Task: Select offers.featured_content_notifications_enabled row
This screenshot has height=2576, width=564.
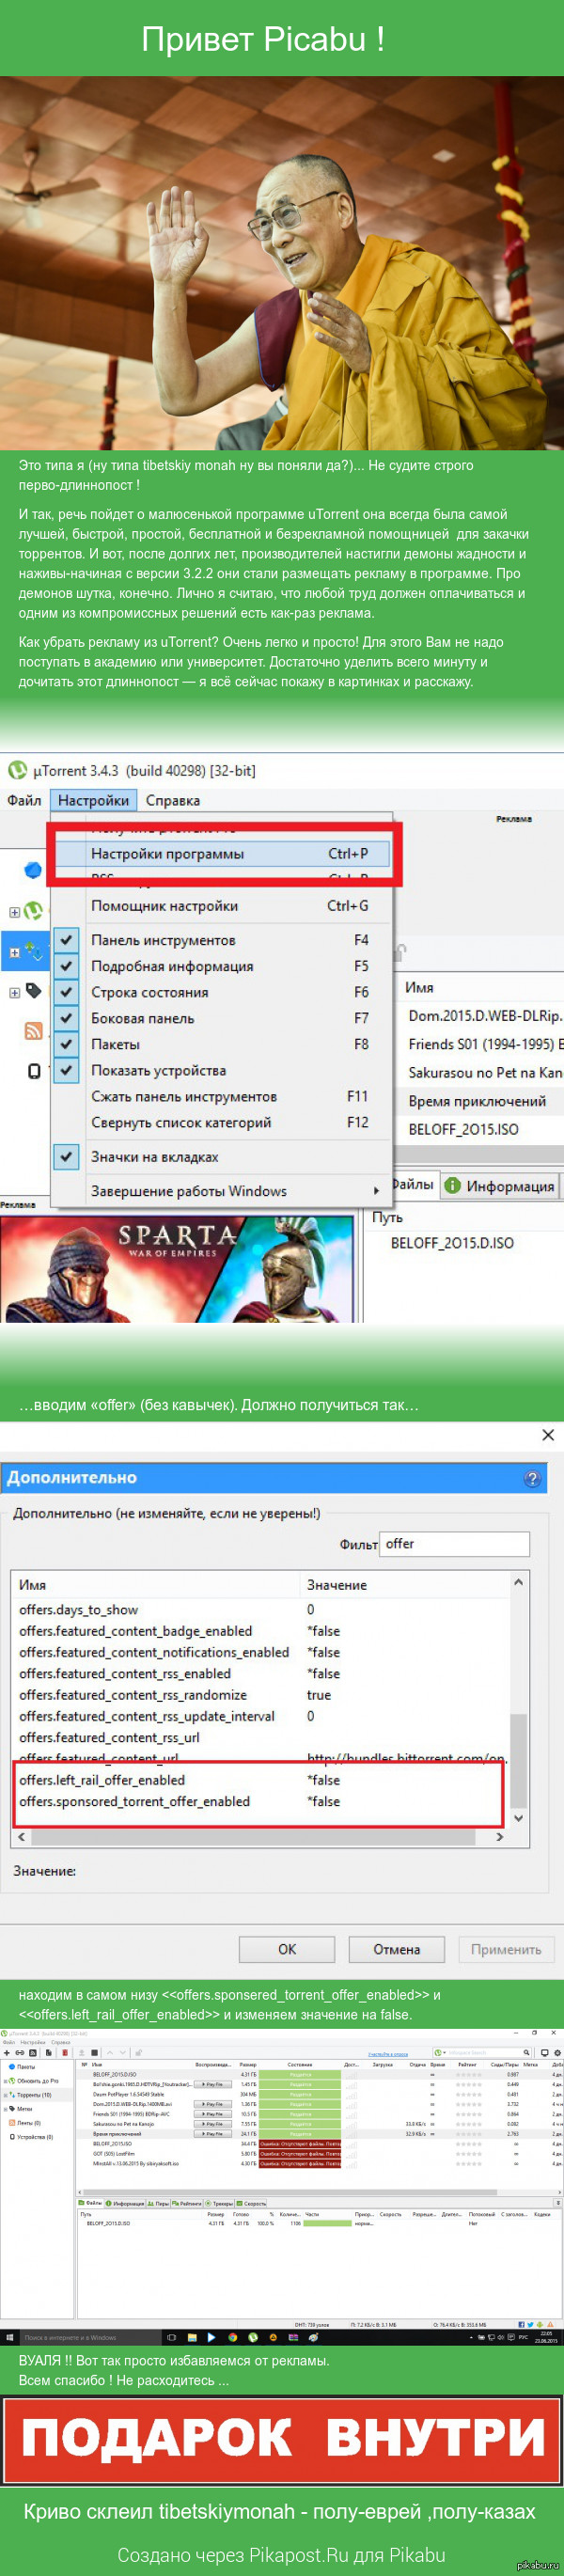Action: click(260, 1652)
